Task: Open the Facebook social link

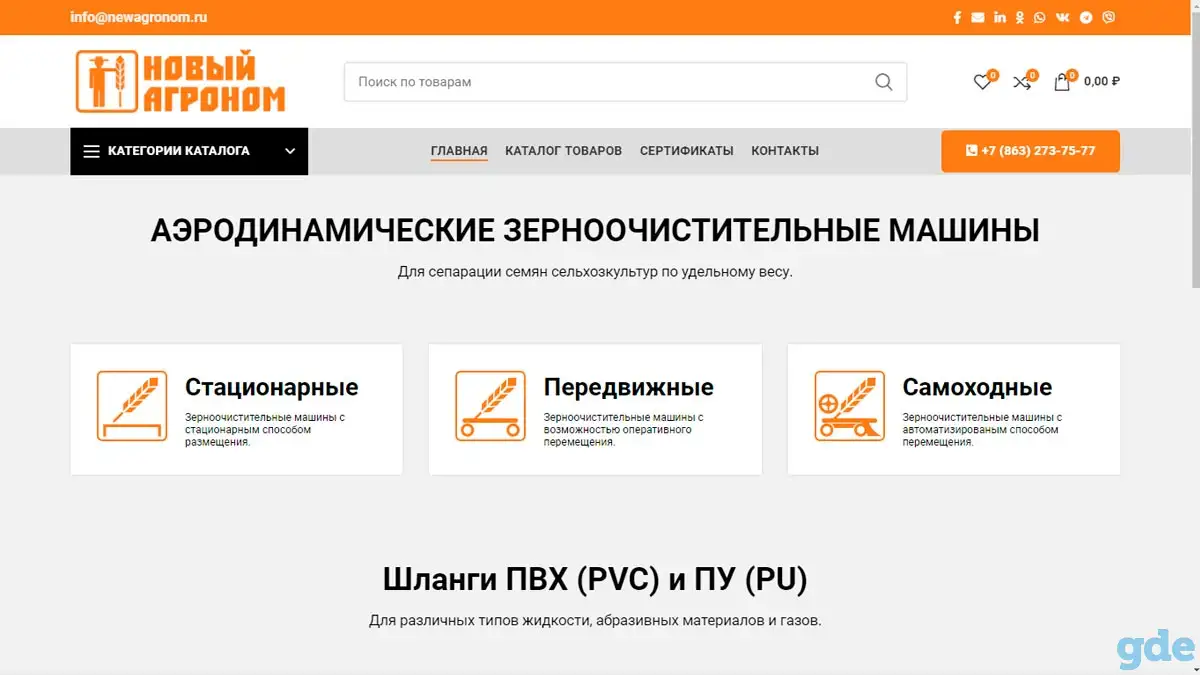Action: [x=957, y=17]
